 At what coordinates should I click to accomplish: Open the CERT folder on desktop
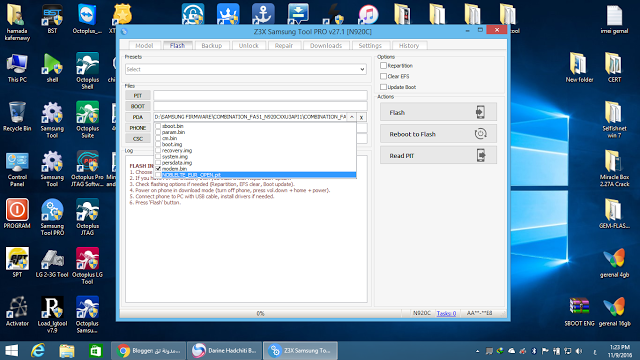click(614, 68)
